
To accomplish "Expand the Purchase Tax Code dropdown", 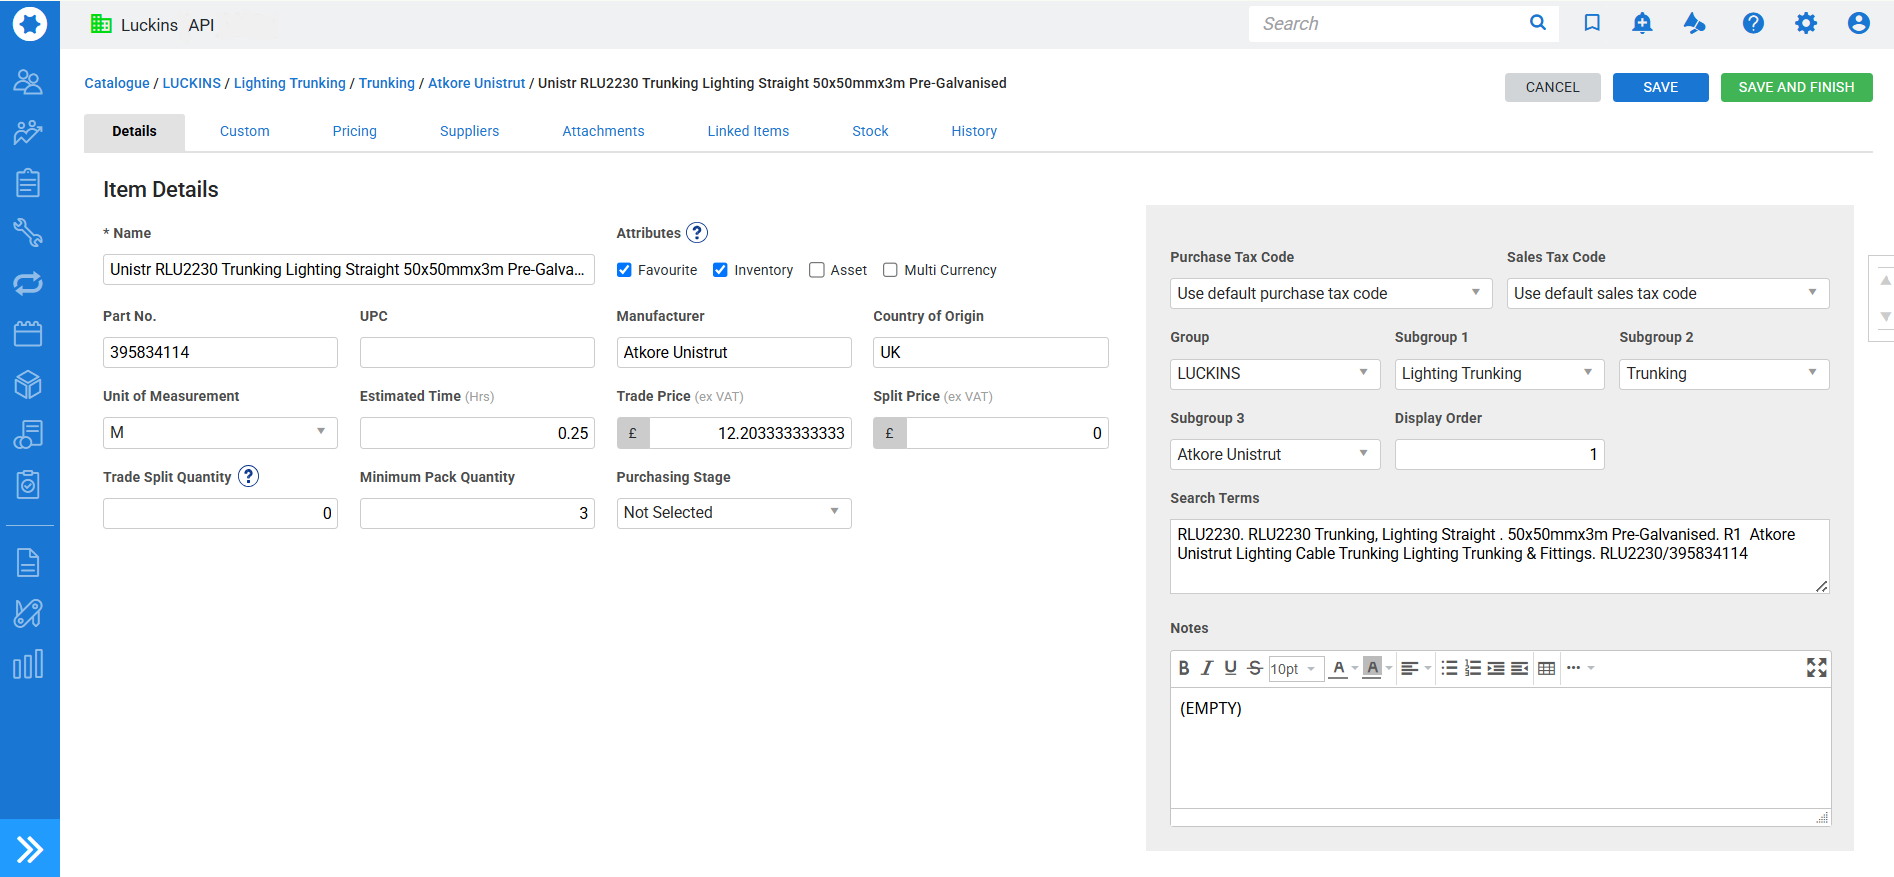I will (x=1330, y=294).
